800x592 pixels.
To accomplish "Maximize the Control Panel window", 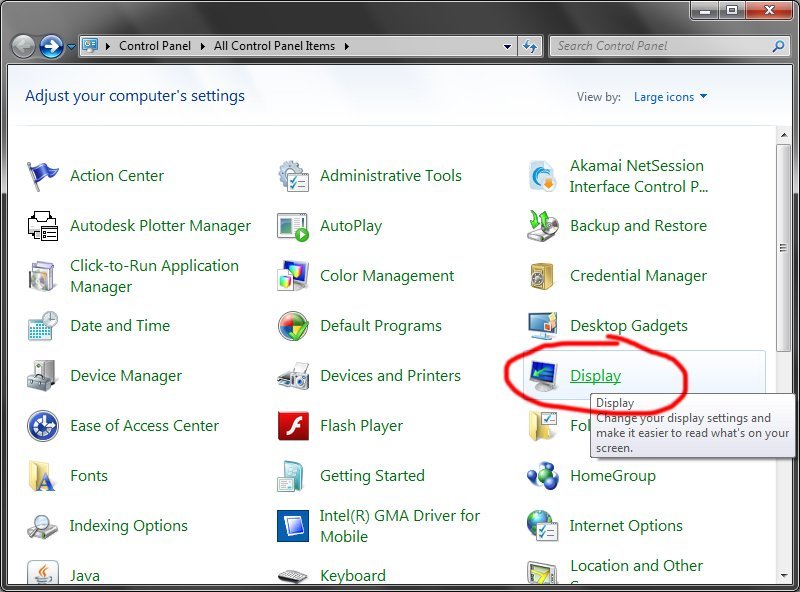I will 732,10.
